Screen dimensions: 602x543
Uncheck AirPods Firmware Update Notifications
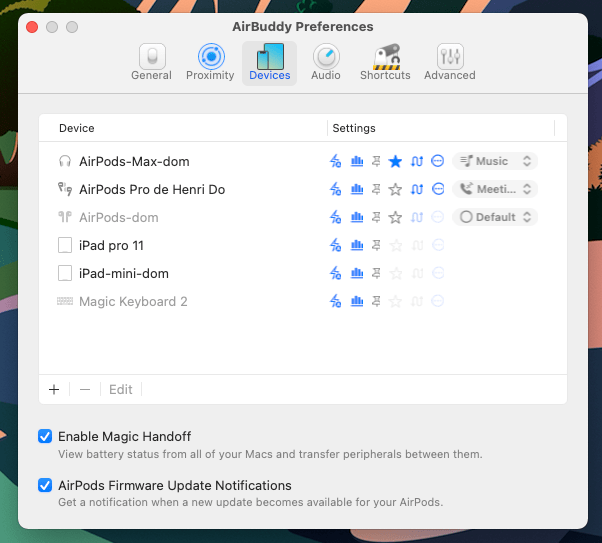click(45, 486)
